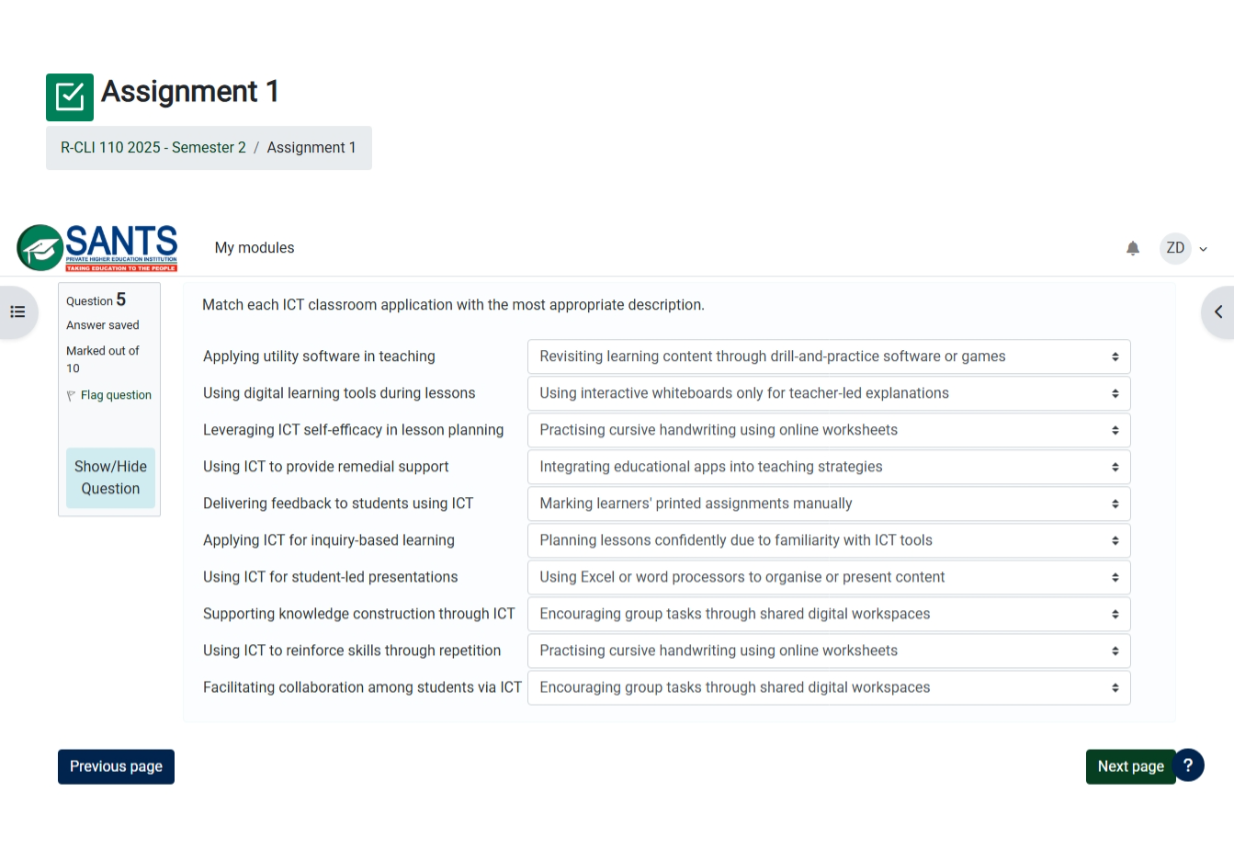This screenshot has width=1234, height=842.
Task: Open dropdown for Facilitating collaboration among students
Action: click(x=828, y=688)
